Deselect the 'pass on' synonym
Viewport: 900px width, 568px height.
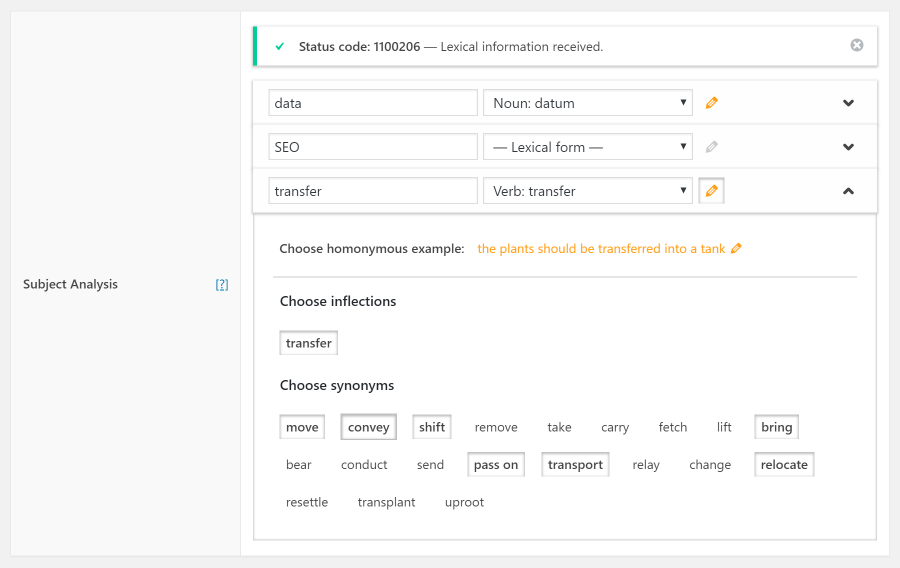(x=496, y=465)
